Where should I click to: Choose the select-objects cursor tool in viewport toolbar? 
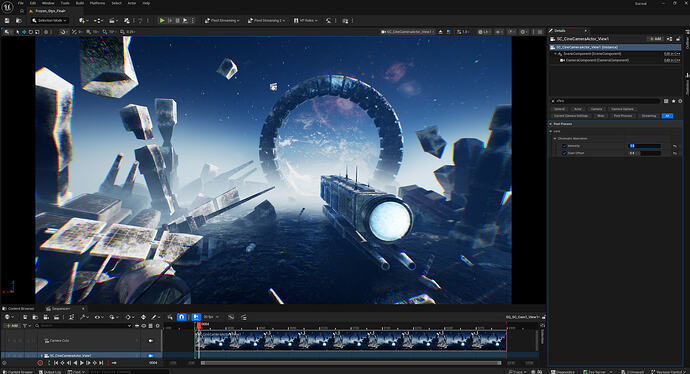pos(18,32)
